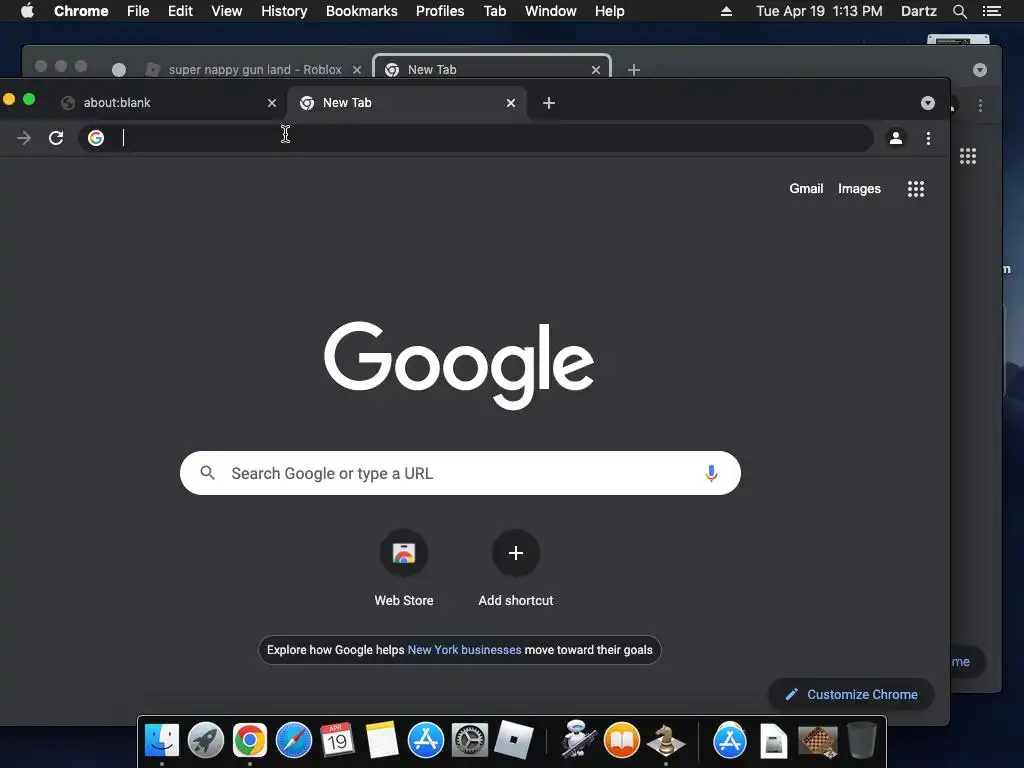Open Notes from the Dock
Viewport: 1024px width, 768px height.
(382, 741)
